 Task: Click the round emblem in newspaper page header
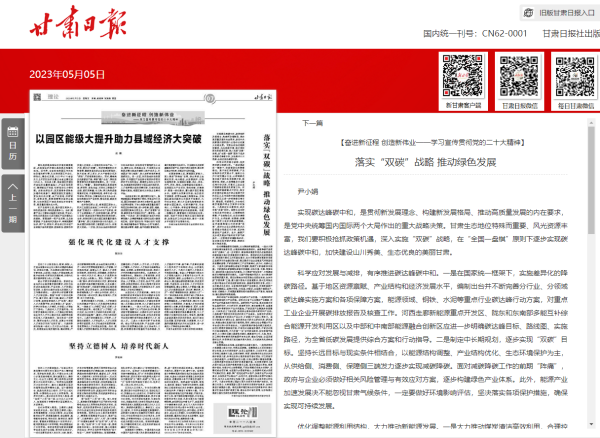click(209, 98)
